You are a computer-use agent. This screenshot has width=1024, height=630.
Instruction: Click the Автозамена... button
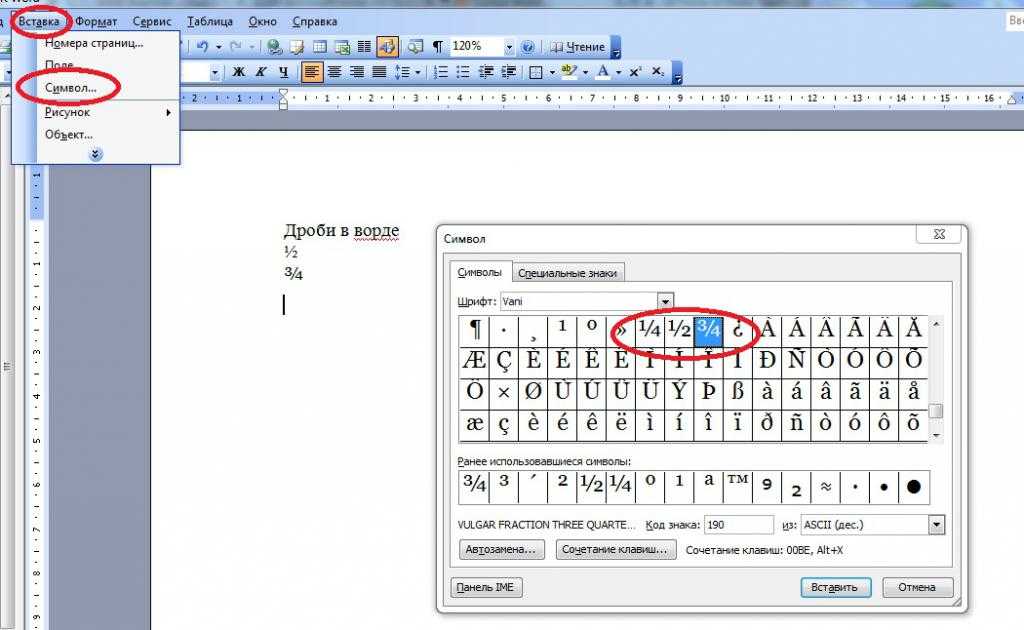(501, 550)
